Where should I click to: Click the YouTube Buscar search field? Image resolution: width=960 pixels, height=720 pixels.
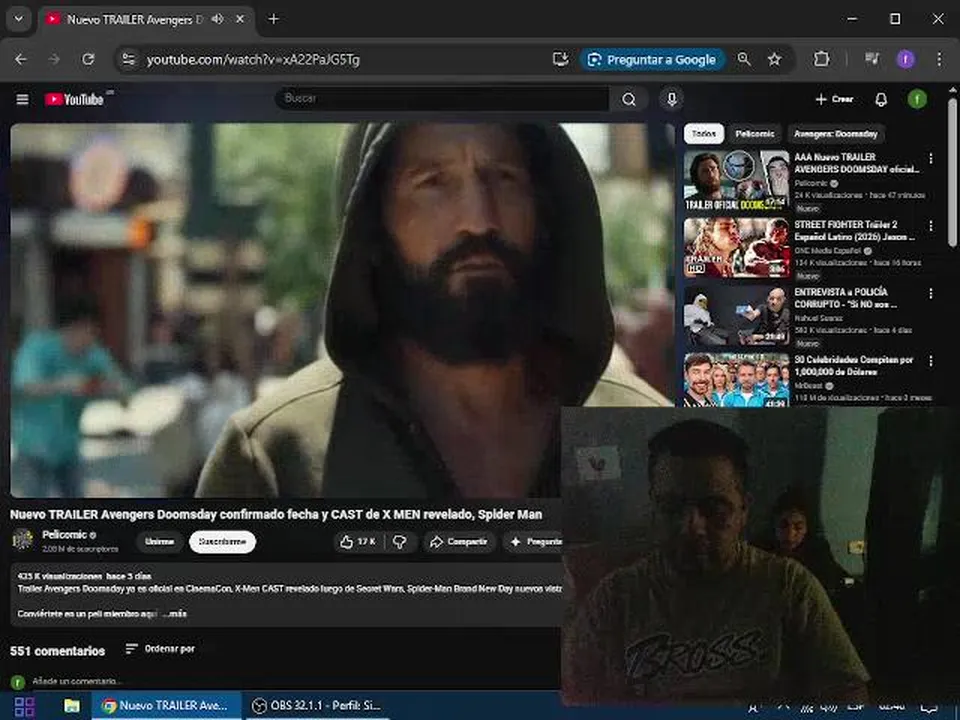[443, 99]
